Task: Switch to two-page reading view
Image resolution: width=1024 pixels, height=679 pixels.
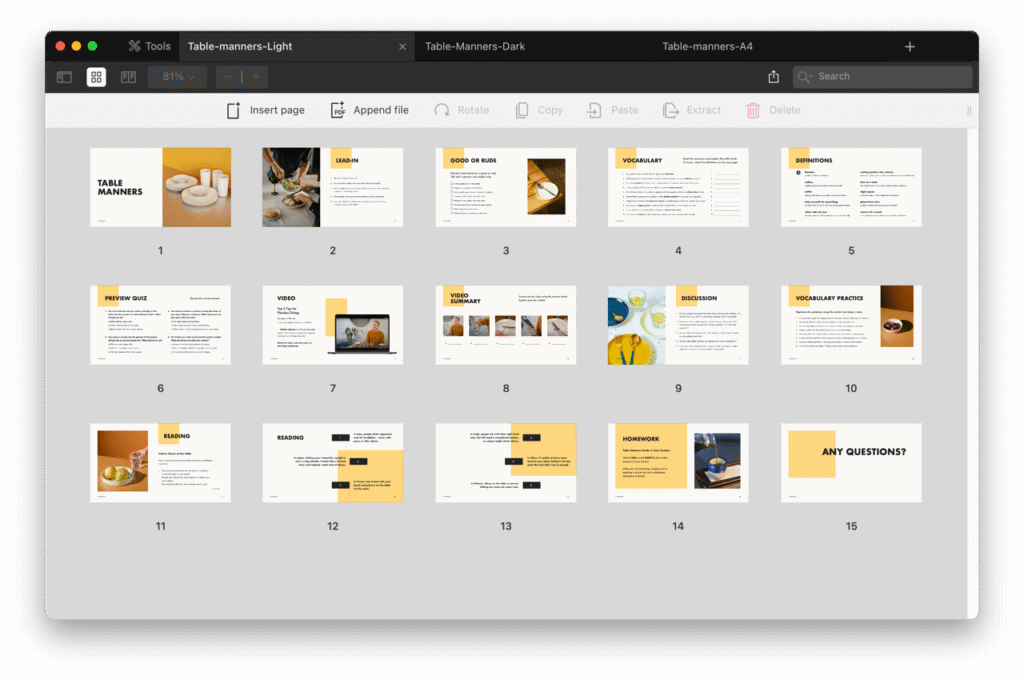Action: click(x=128, y=77)
